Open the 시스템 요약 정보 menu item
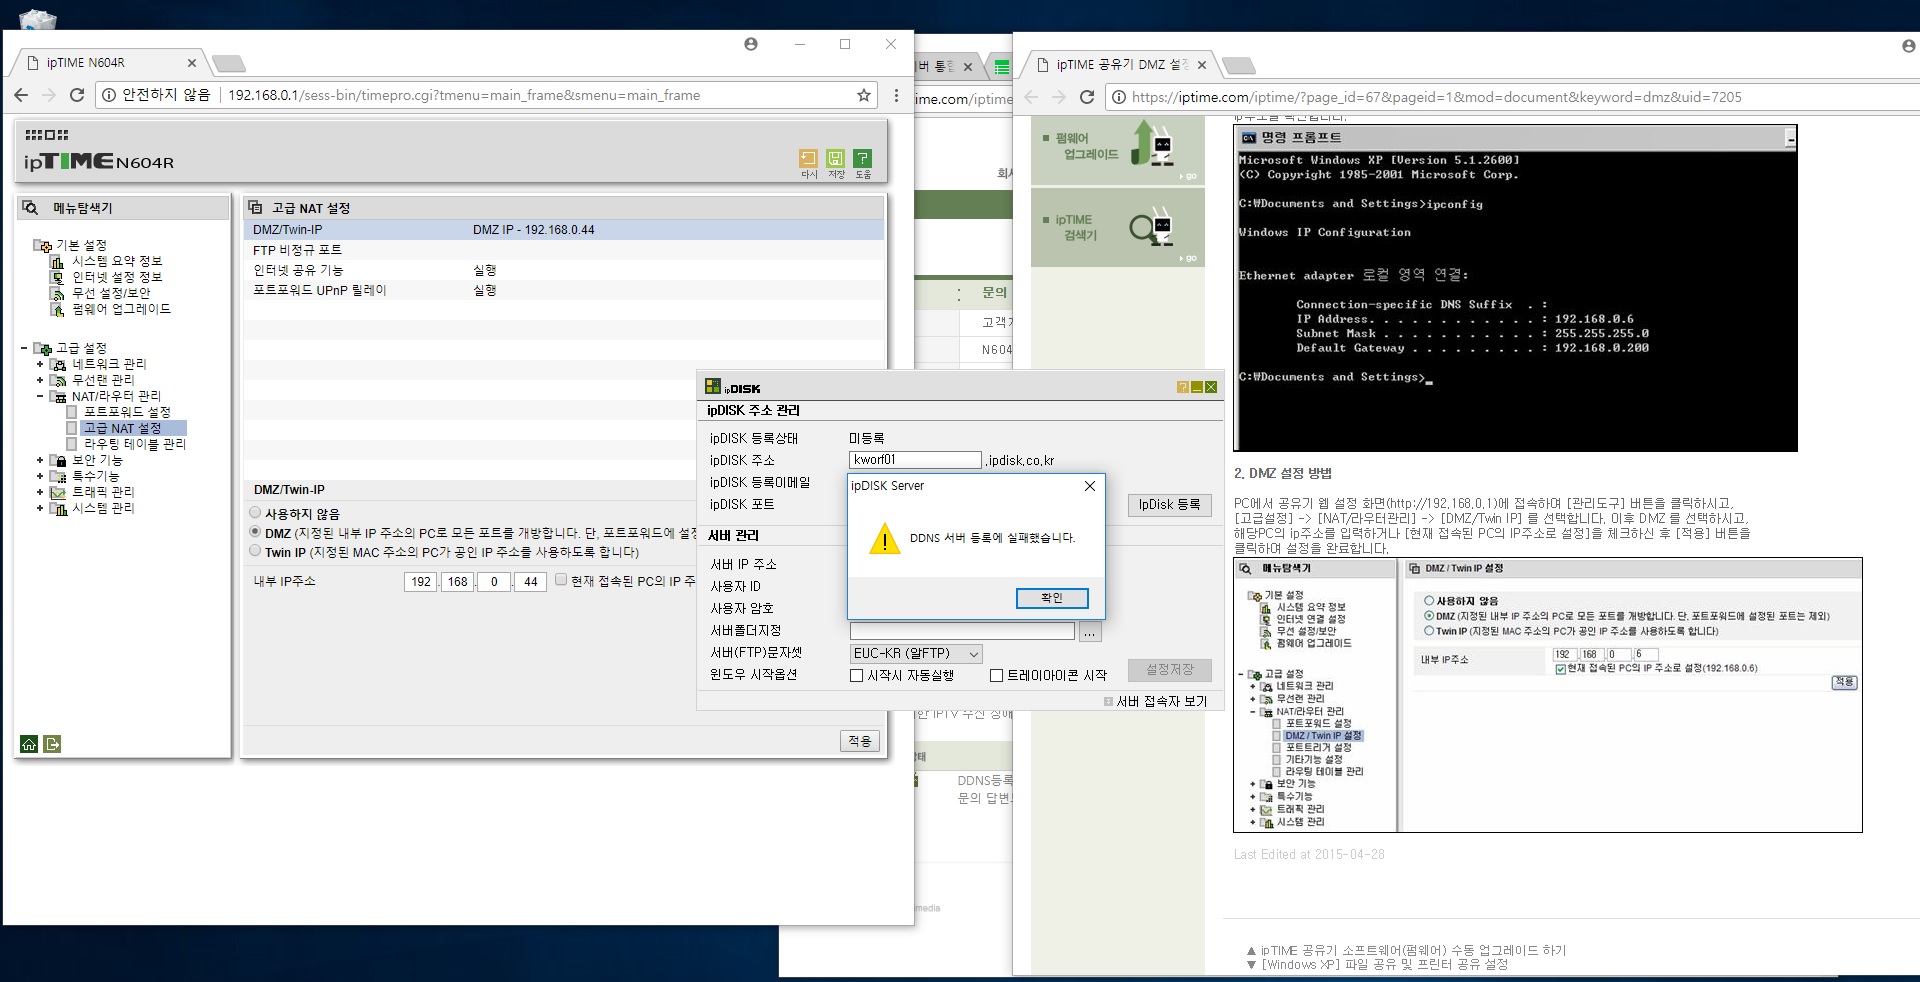This screenshot has height=982, width=1920. click(117, 261)
